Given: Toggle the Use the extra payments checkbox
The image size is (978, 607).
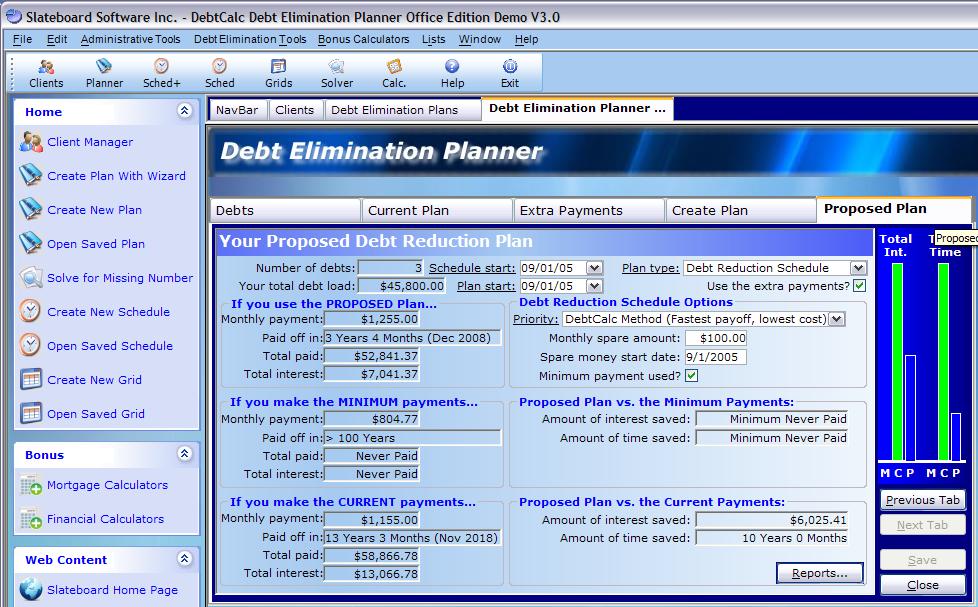Looking at the screenshot, I should click(859, 286).
